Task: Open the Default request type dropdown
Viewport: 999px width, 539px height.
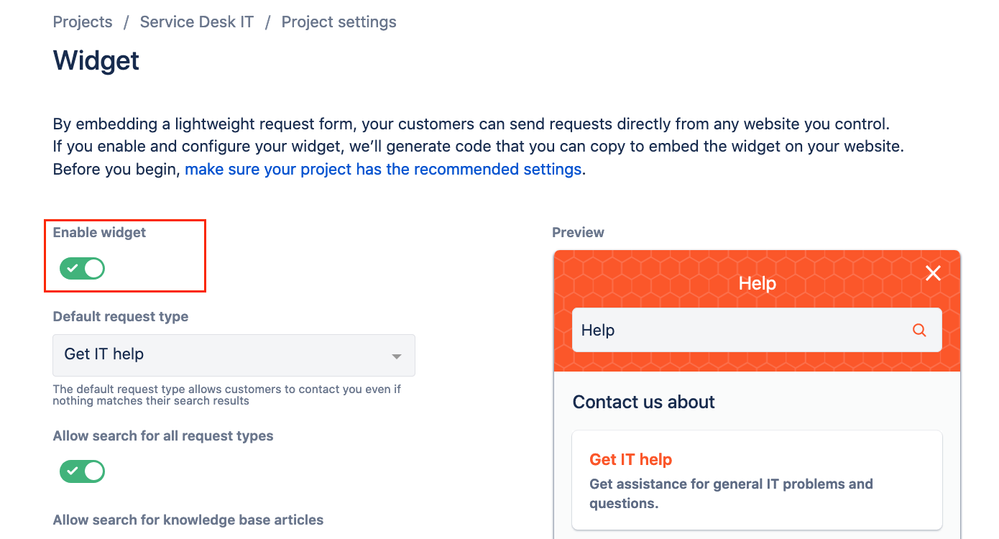Action: point(233,355)
